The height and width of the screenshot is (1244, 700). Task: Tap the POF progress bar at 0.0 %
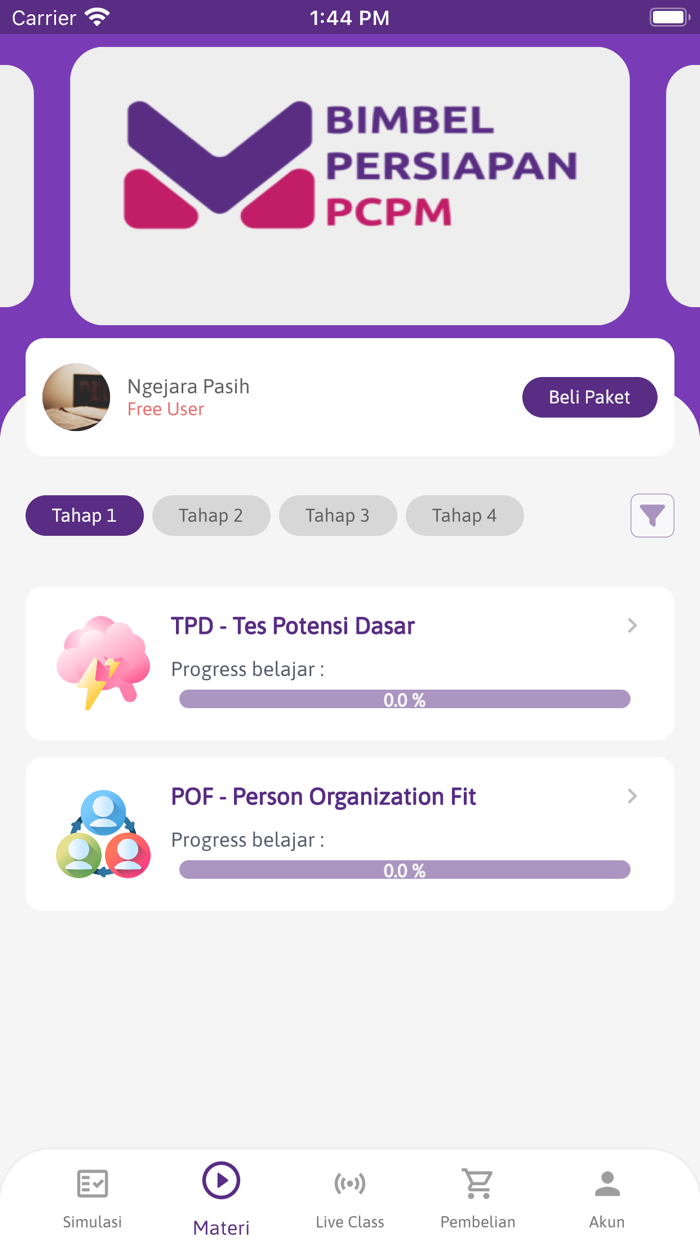point(405,870)
